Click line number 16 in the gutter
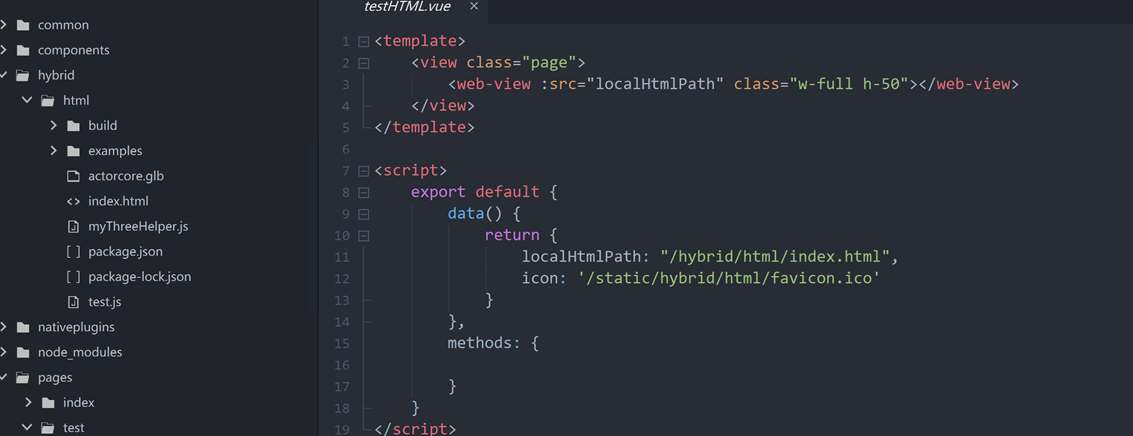 point(342,365)
